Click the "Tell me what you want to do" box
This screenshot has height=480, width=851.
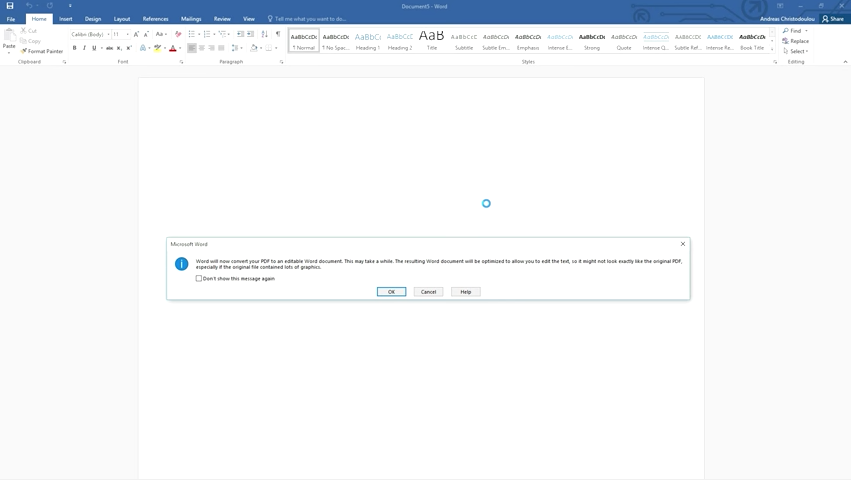310,19
